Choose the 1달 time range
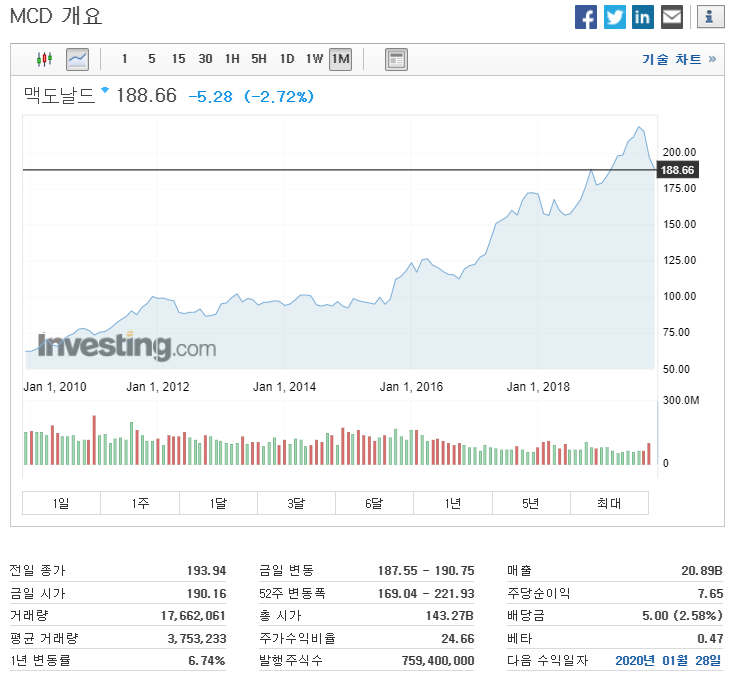The height and width of the screenshot is (675, 730). tap(218, 503)
